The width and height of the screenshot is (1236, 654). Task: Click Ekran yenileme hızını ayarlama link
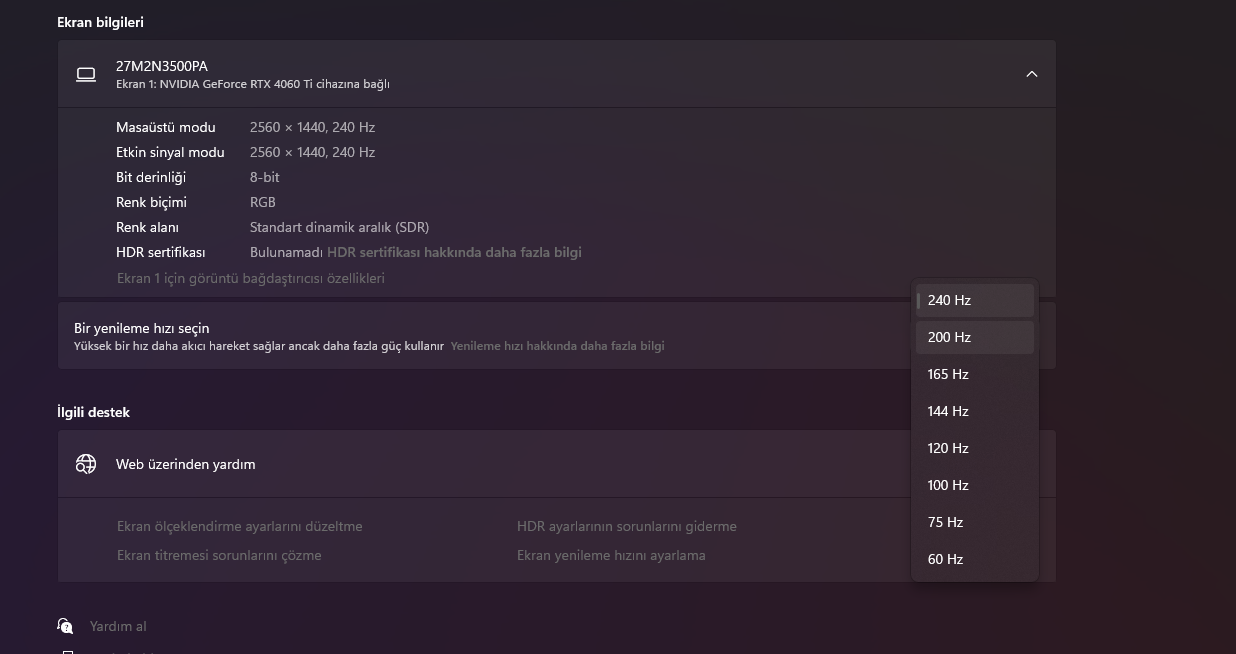(x=610, y=555)
